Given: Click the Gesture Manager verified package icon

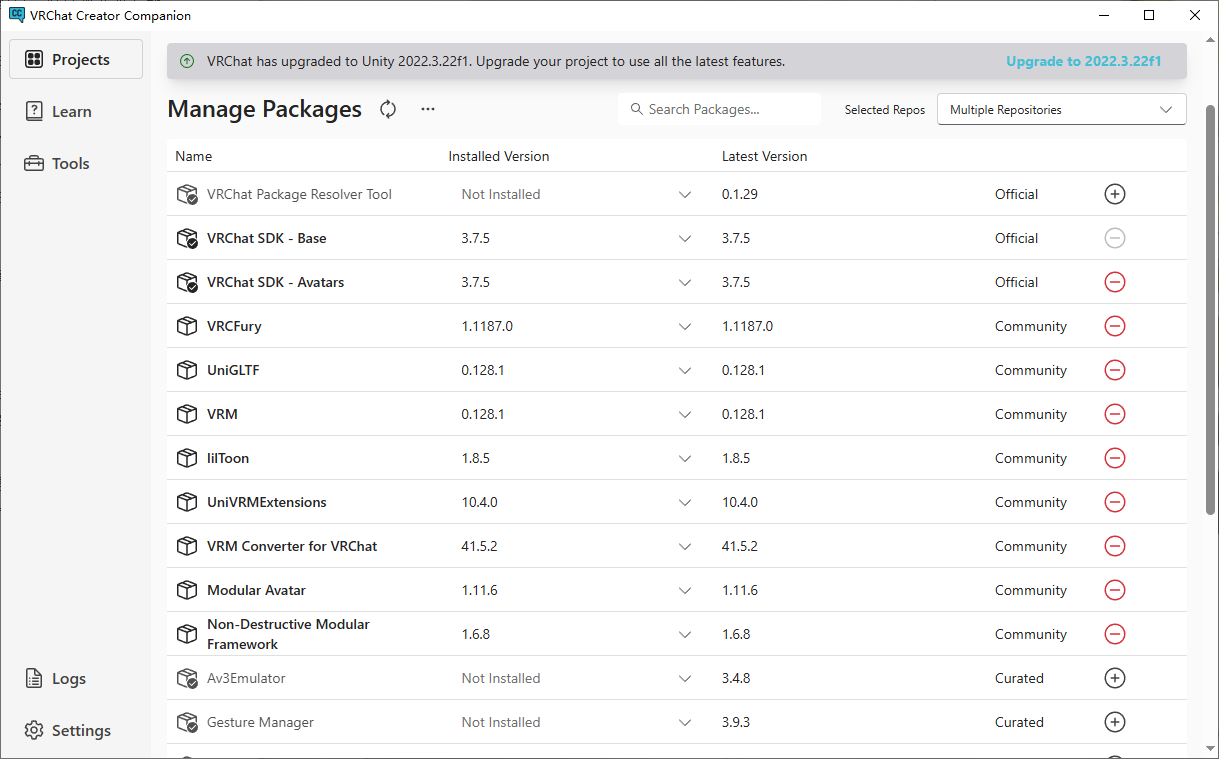Looking at the screenshot, I should 187,722.
